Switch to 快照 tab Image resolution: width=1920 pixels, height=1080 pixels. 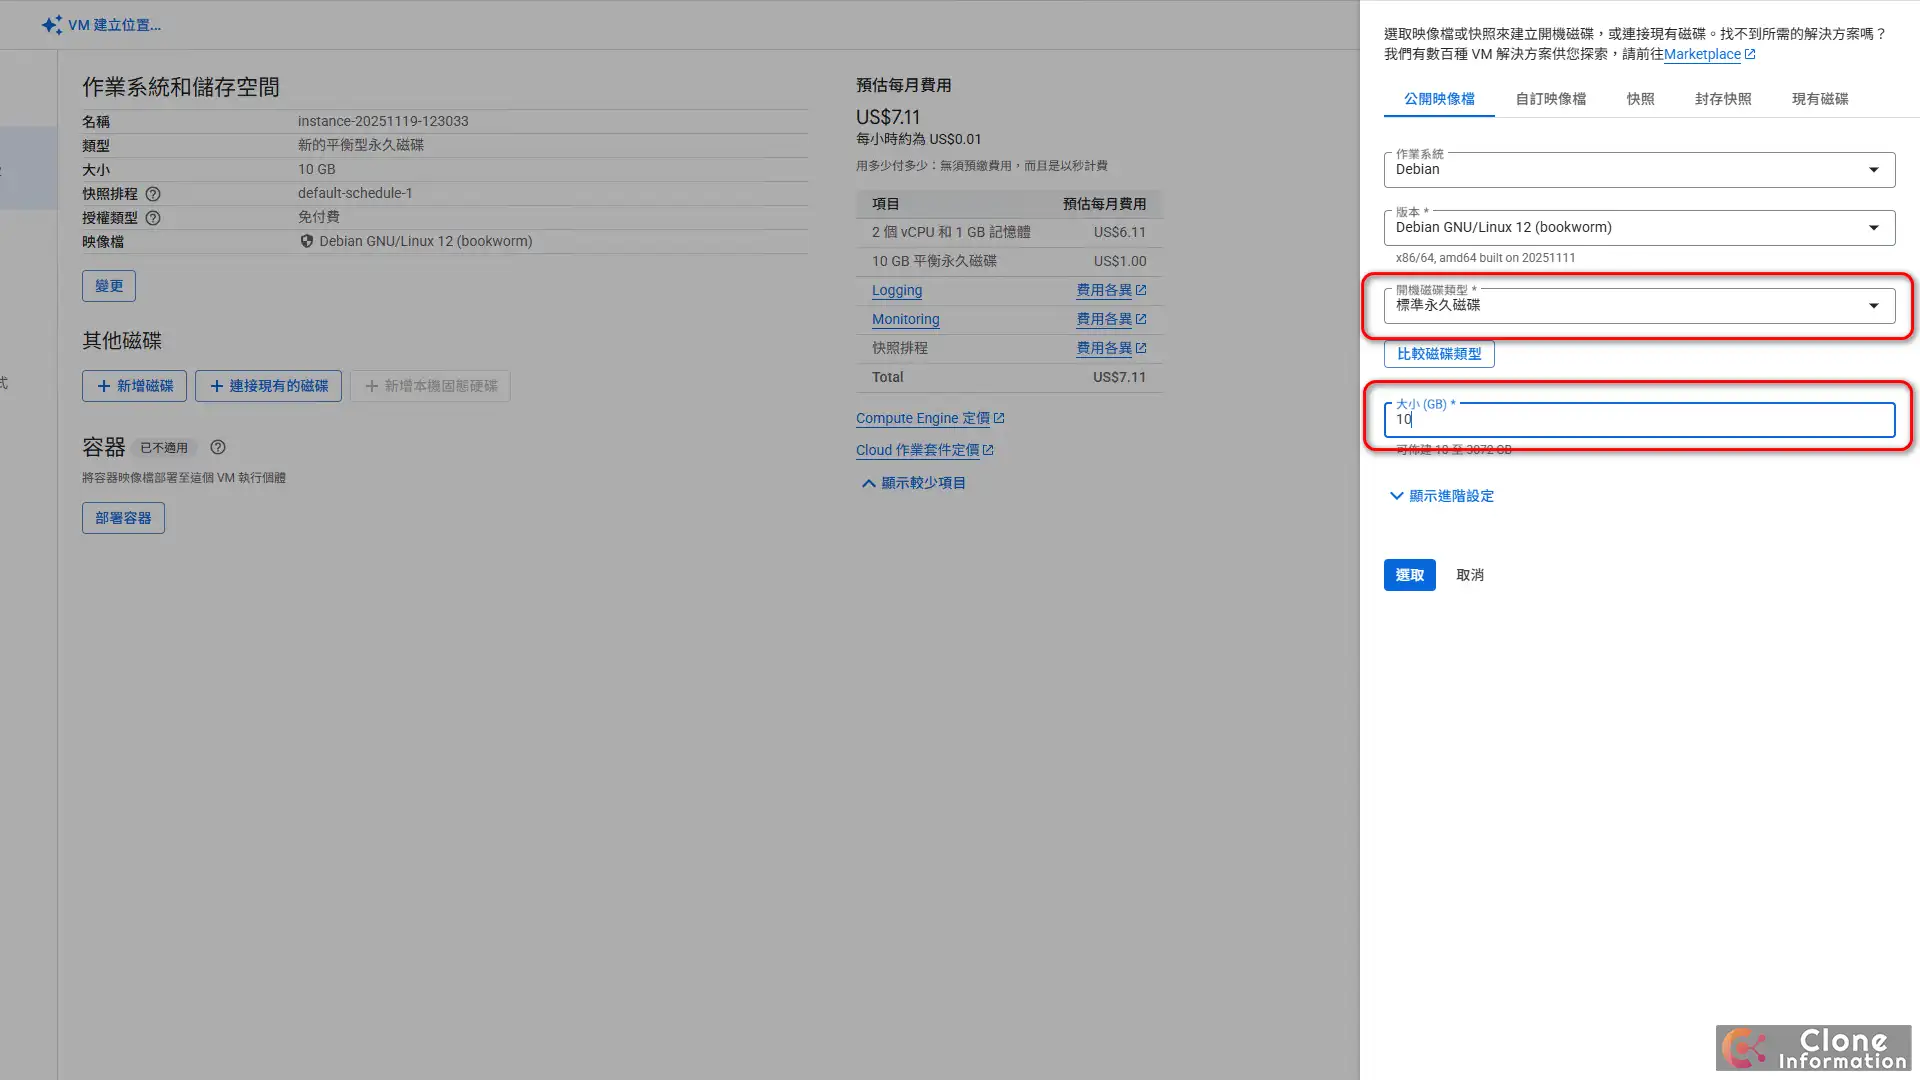click(x=1640, y=99)
